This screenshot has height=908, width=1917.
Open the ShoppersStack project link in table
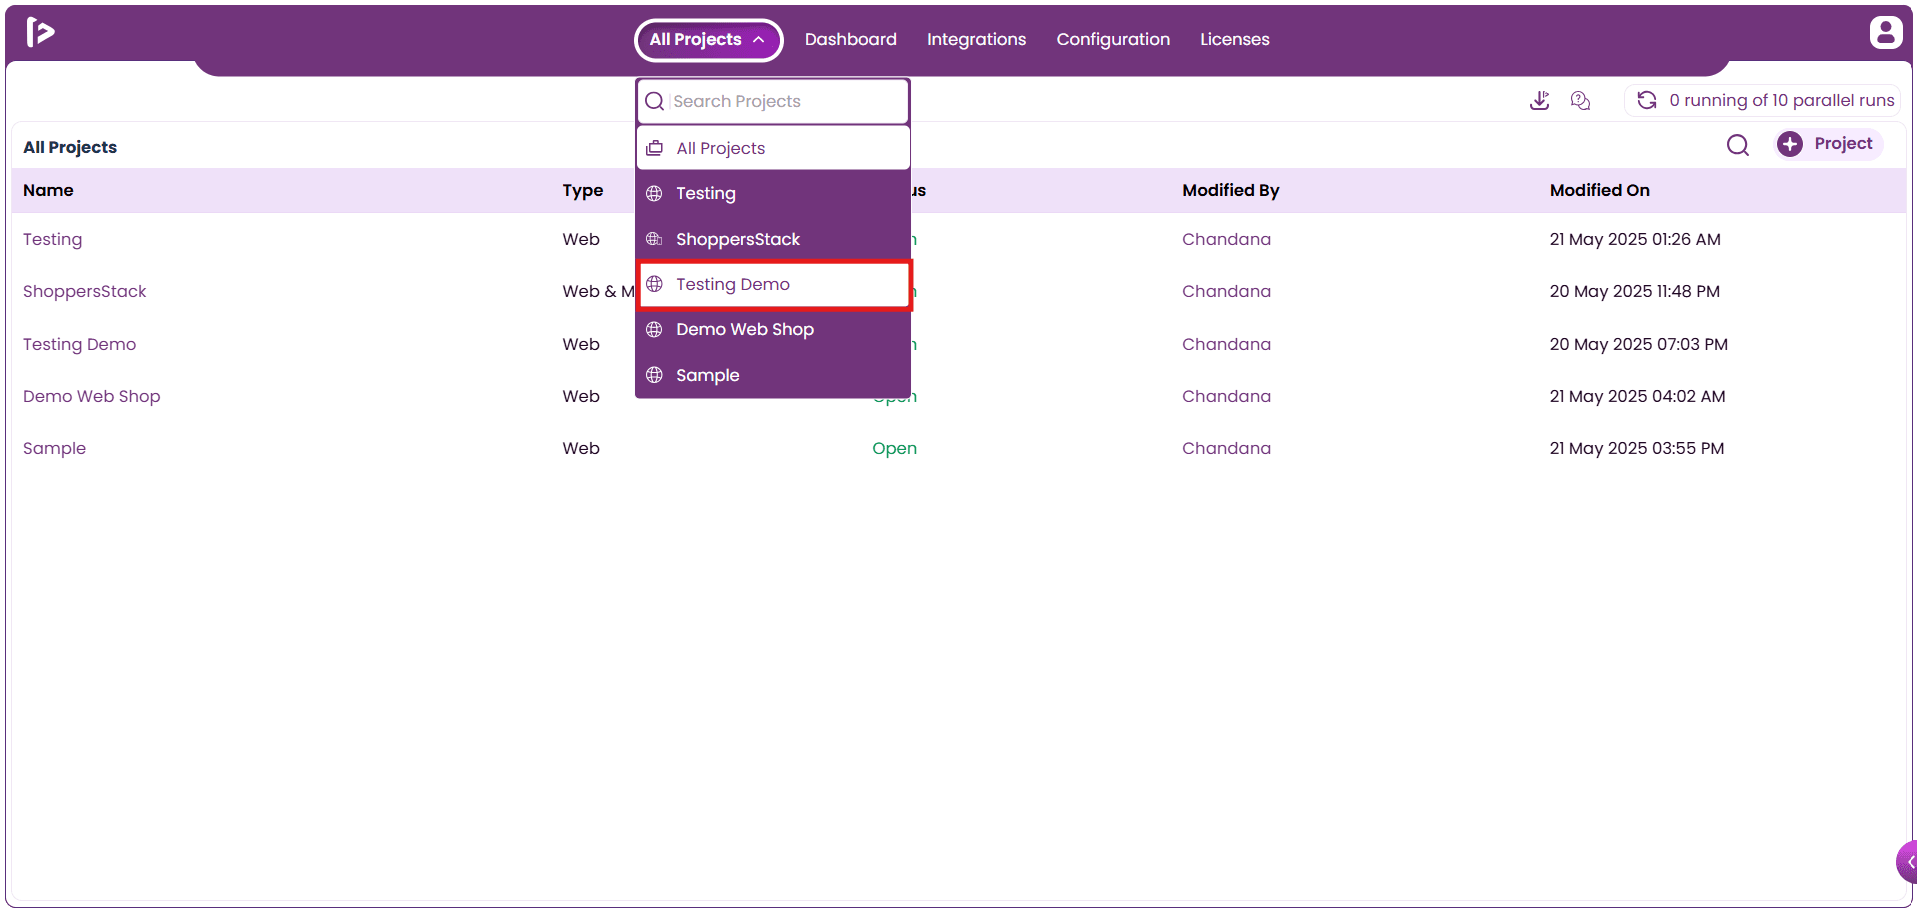[x=85, y=292]
